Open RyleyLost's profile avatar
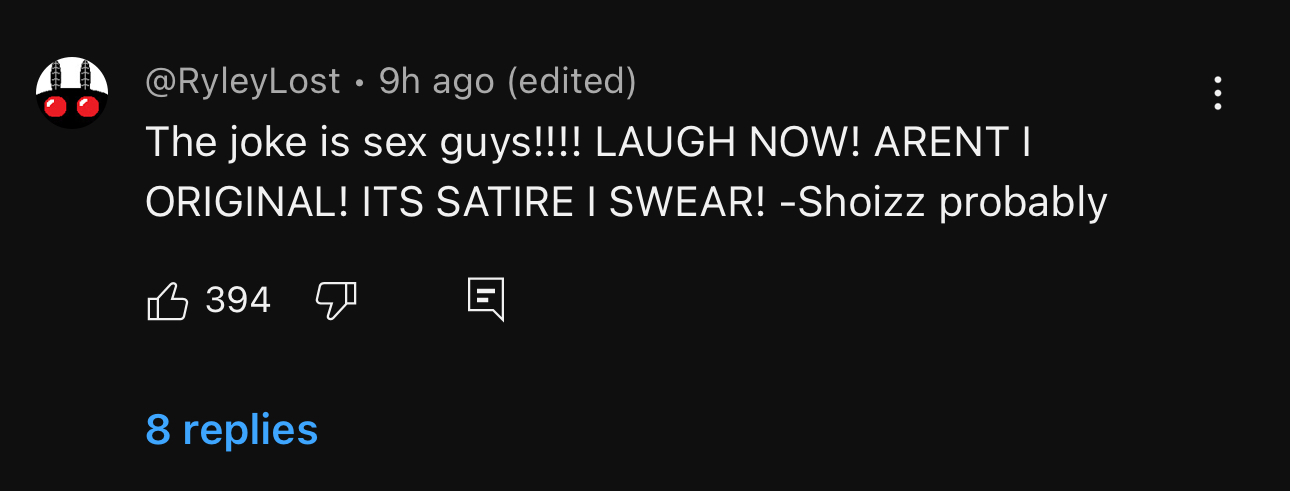The image size is (1290, 491). click(x=72, y=93)
